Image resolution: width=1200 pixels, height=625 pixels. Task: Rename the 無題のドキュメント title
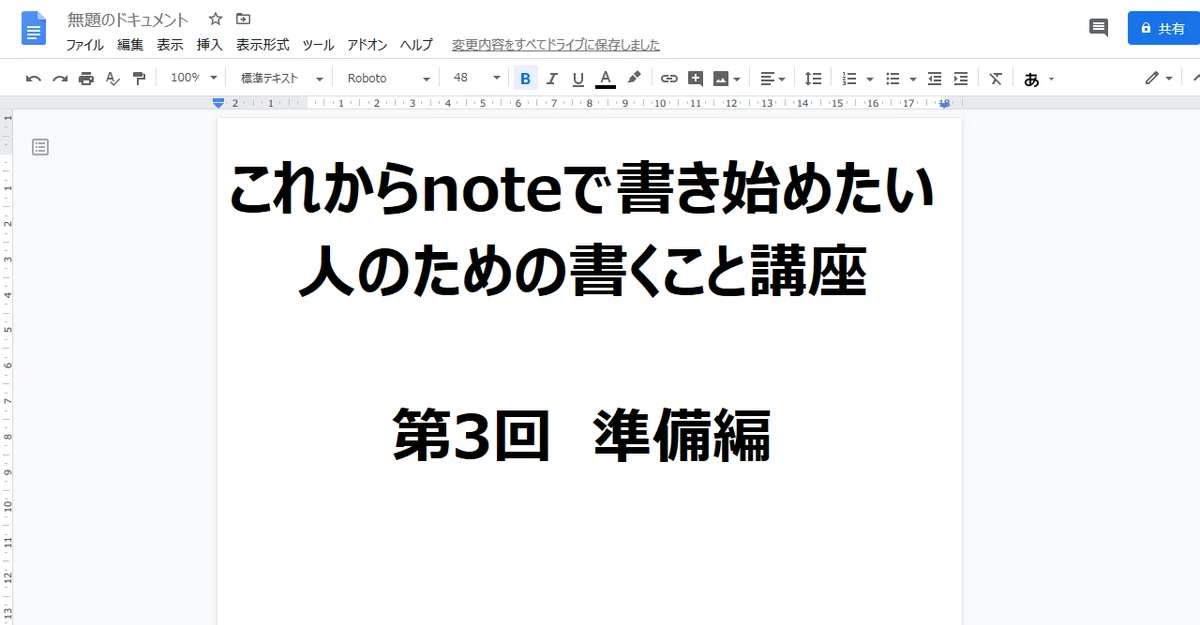128,20
